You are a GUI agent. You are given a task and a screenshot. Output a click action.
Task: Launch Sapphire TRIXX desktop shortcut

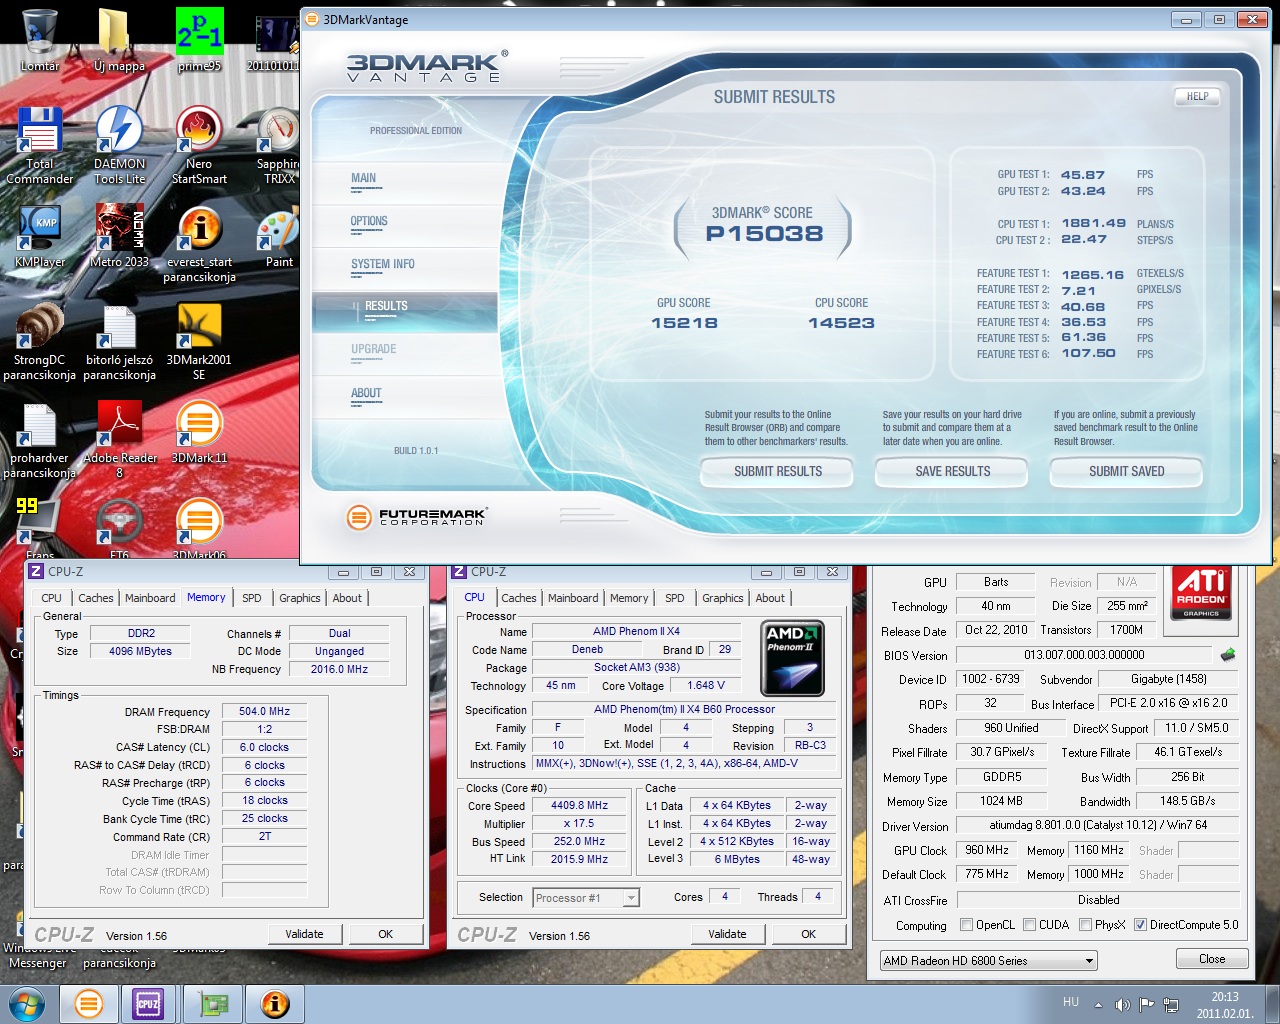click(x=279, y=147)
